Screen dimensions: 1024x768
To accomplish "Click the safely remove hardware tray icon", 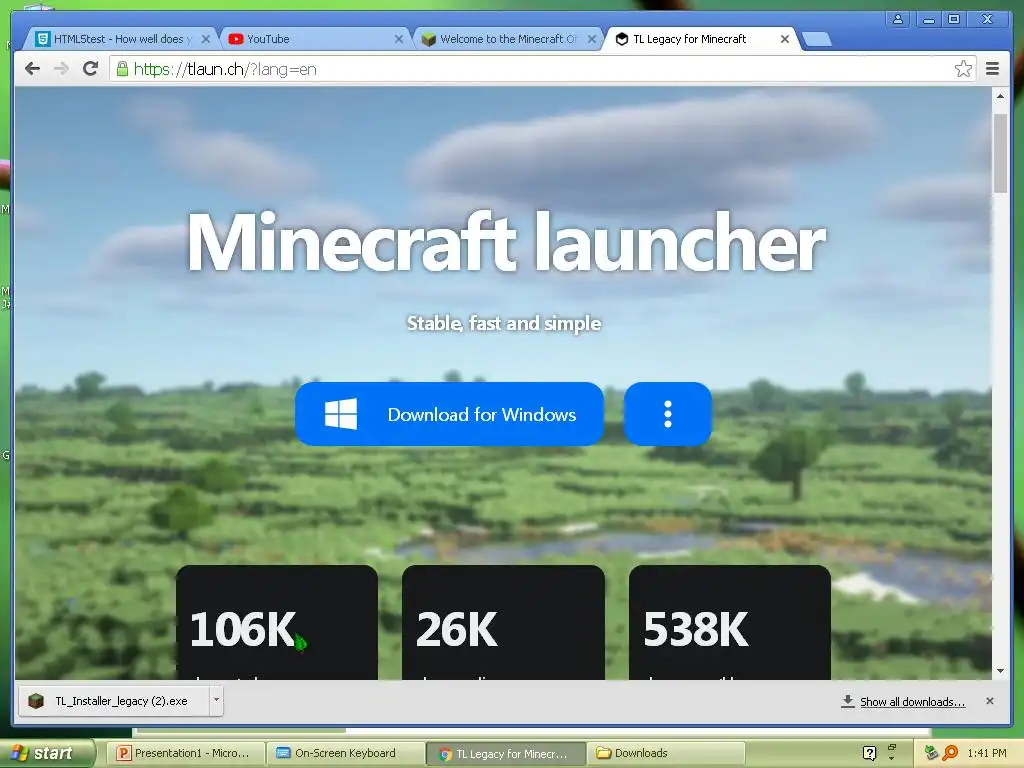I will [931, 753].
